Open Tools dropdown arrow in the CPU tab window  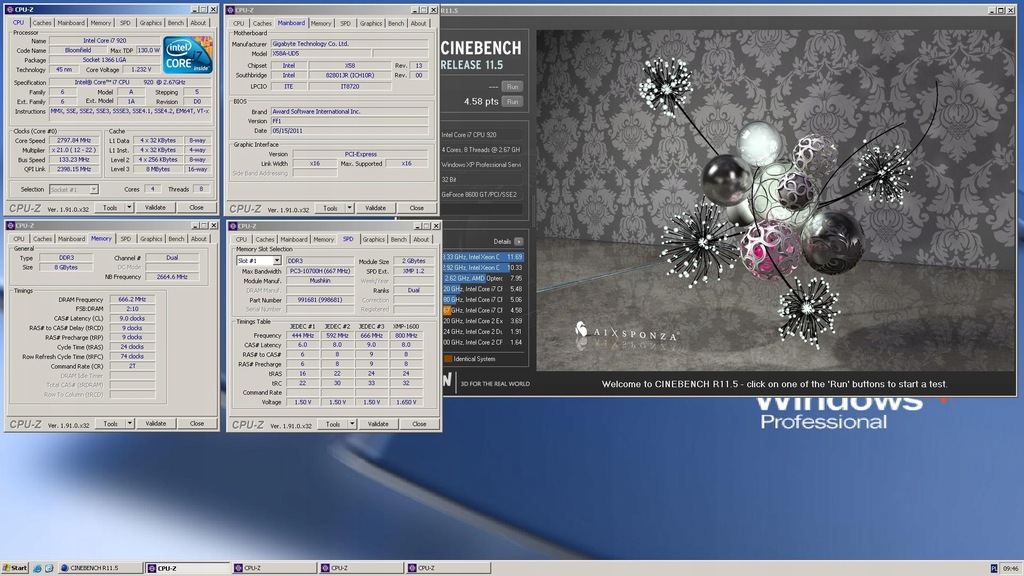tap(129, 208)
